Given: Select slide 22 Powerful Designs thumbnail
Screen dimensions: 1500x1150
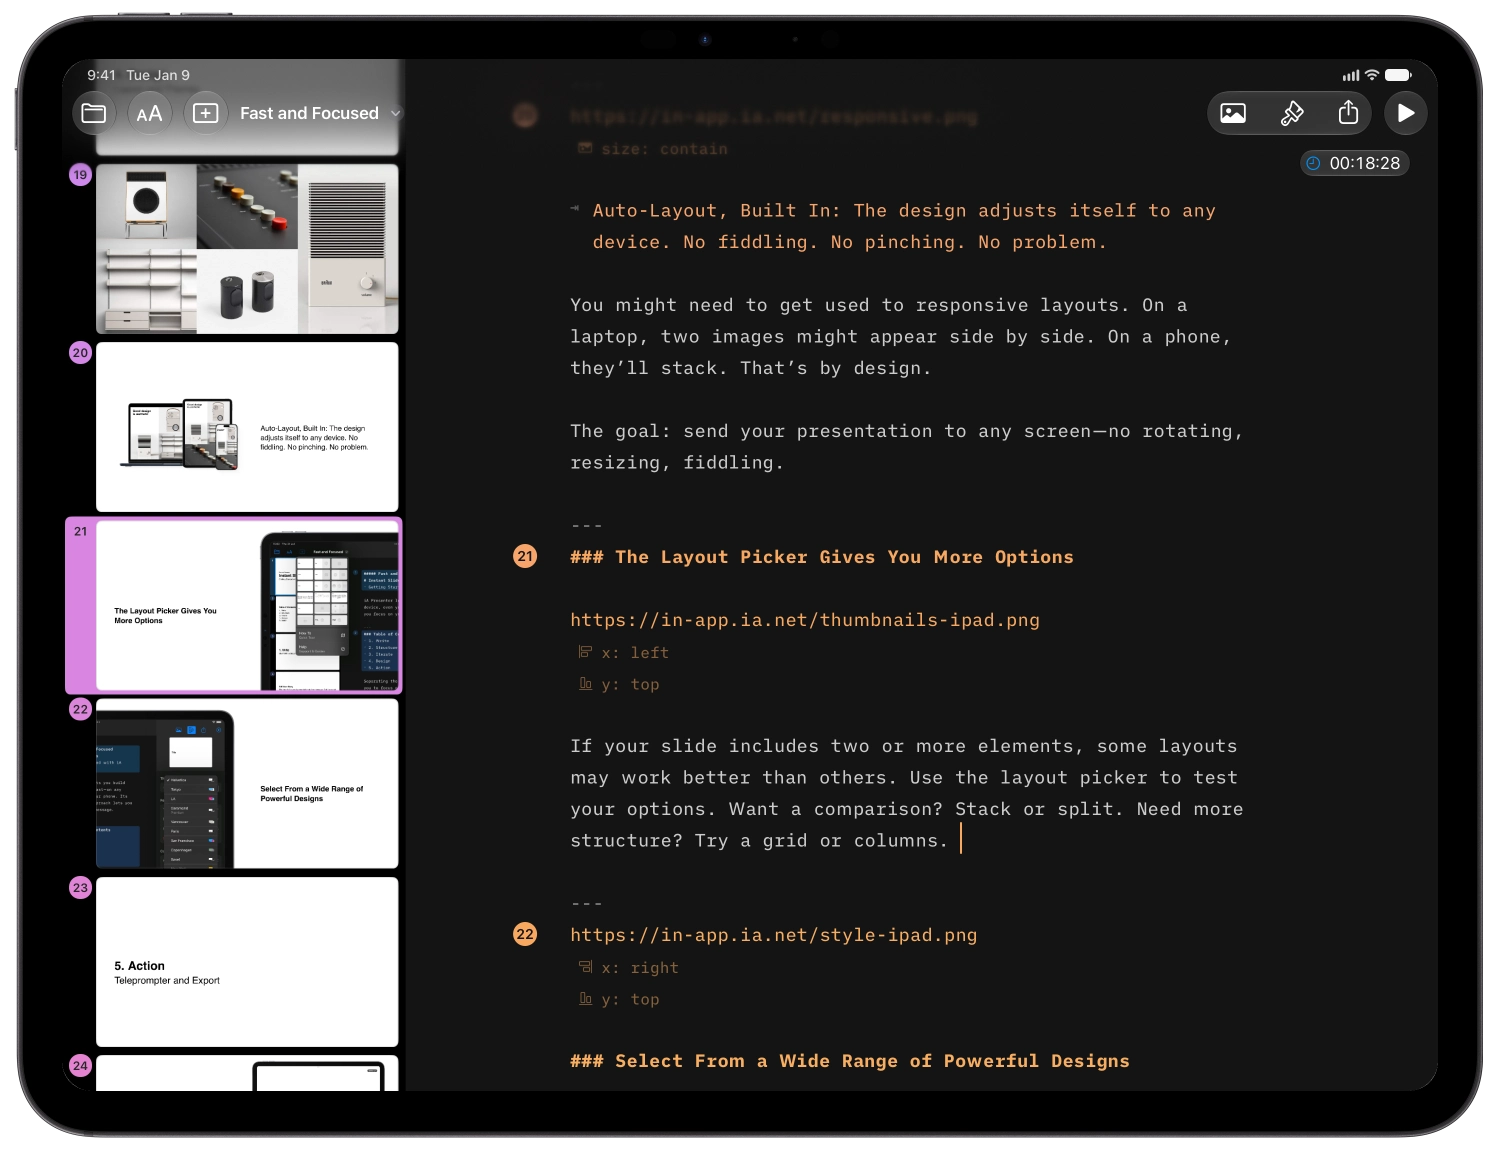Looking at the screenshot, I should point(247,783).
